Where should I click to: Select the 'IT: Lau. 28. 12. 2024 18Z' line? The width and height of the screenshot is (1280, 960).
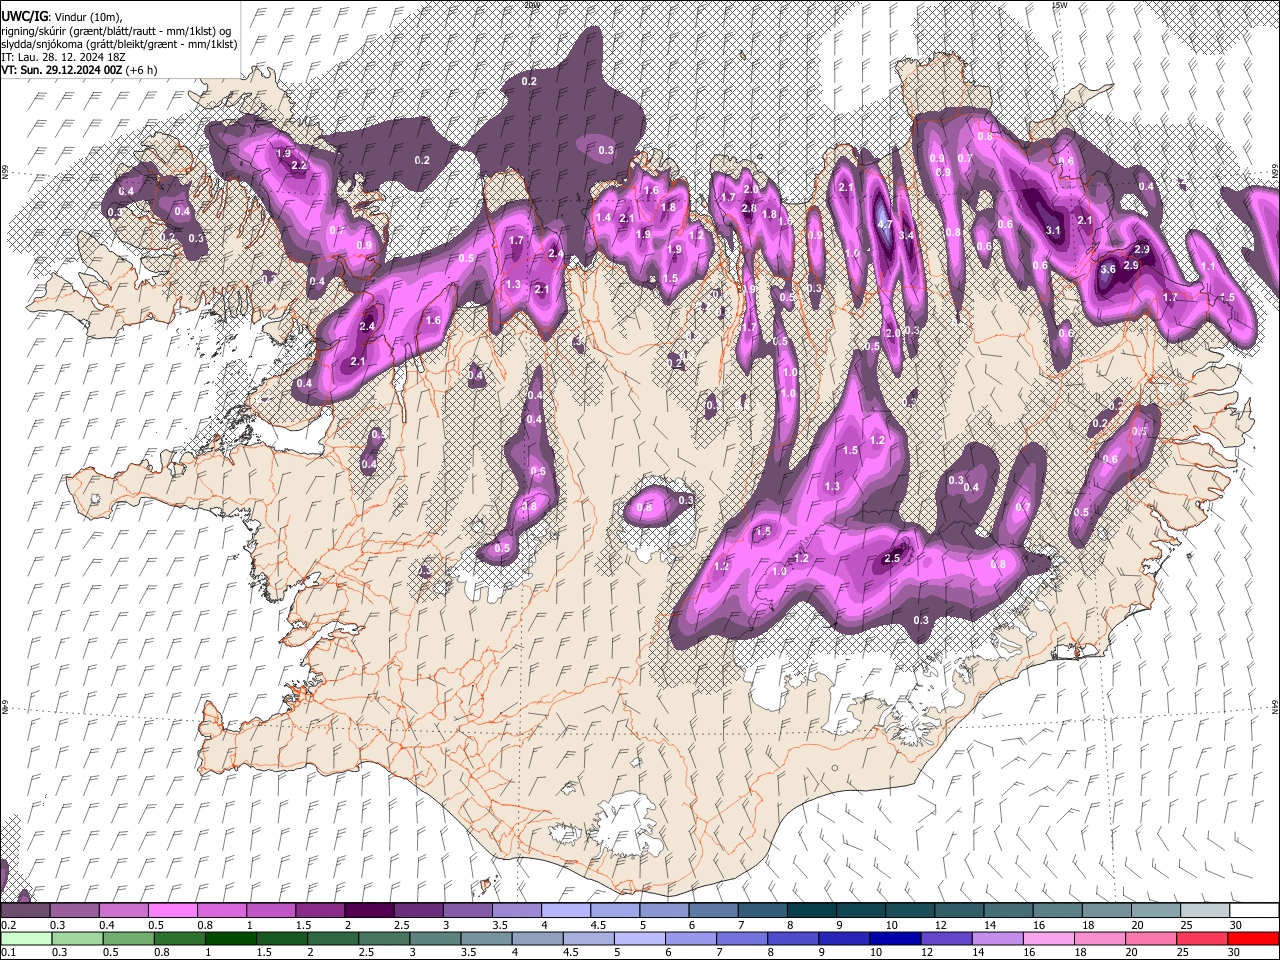pos(63,58)
